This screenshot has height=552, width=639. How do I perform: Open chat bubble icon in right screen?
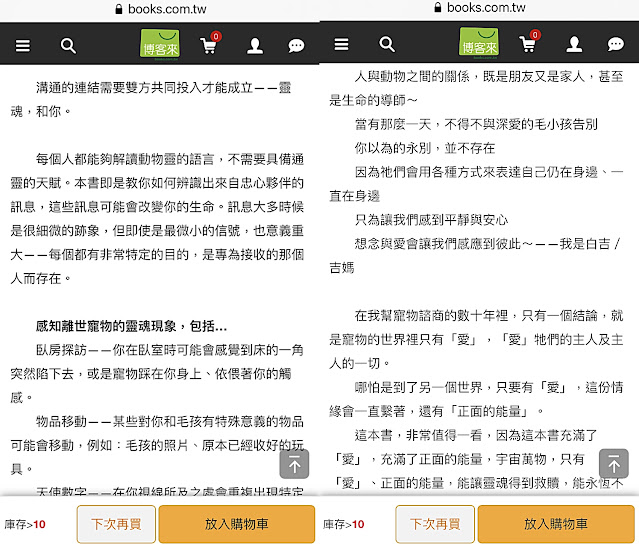coord(615,44)
